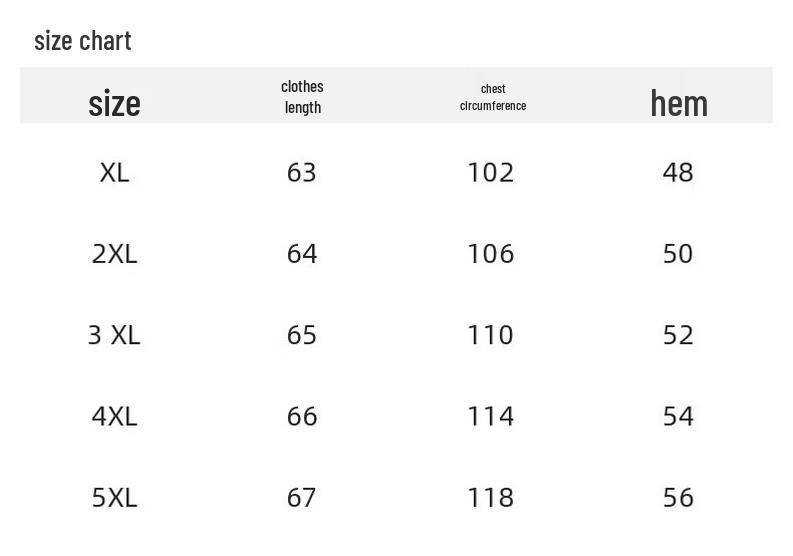Choose the 5XL size row label
Screen dimensions: 793x556
tap(115, 498)
